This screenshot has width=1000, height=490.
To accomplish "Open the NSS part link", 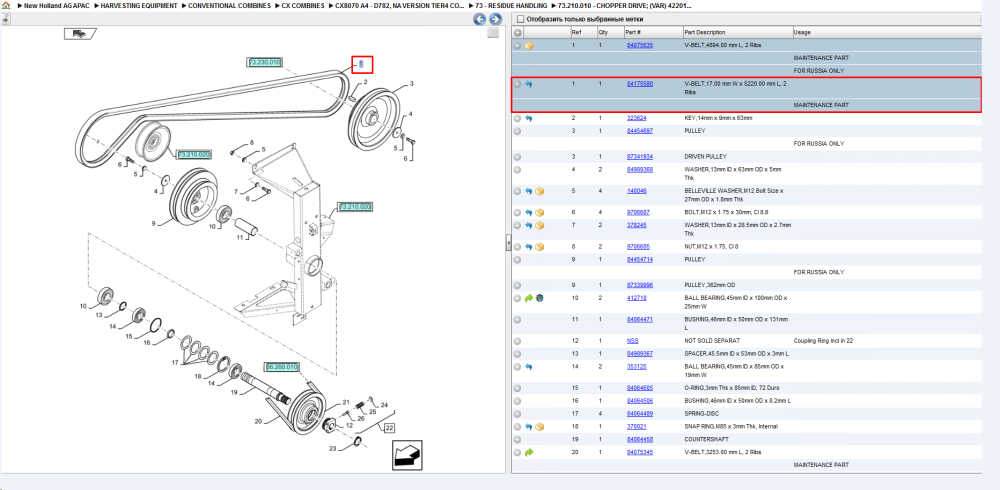I will (633, 341).
